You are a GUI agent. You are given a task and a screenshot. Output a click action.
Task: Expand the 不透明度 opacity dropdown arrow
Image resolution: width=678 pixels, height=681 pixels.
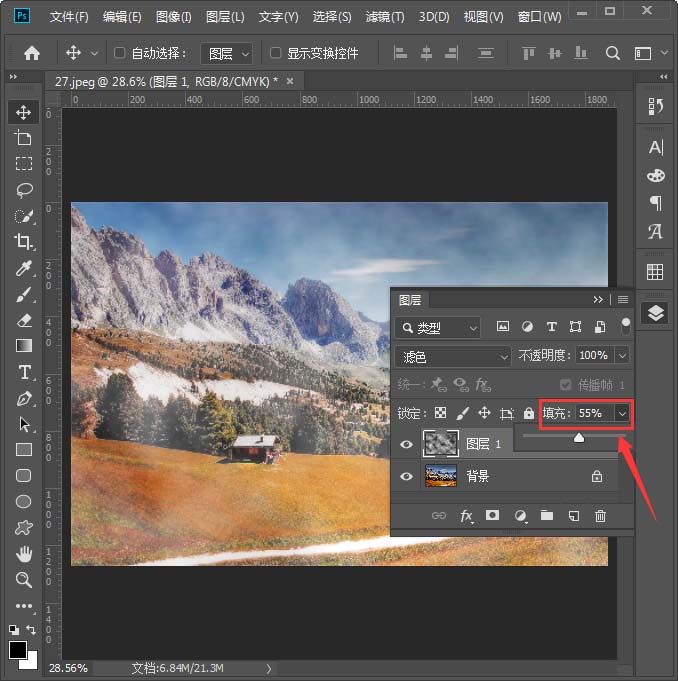tap(622, 356)
